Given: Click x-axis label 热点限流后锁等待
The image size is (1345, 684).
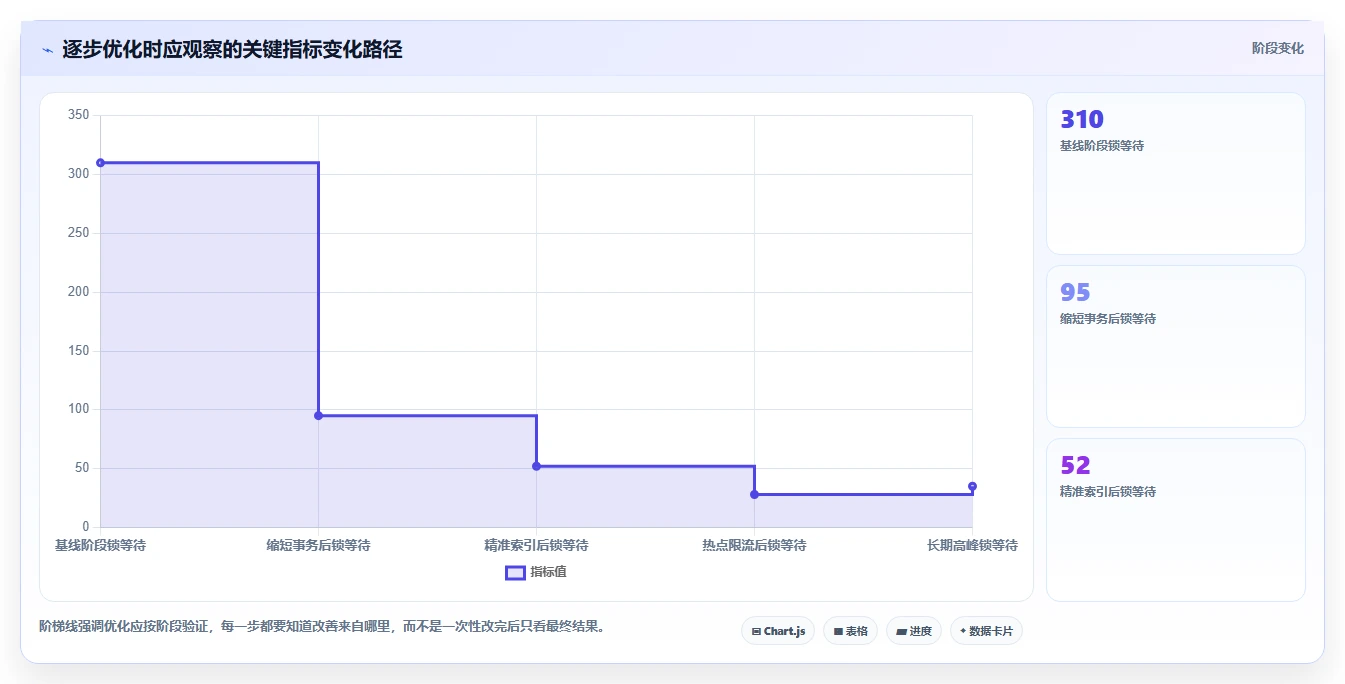Looking at the screenshot, I should point(754,546).
